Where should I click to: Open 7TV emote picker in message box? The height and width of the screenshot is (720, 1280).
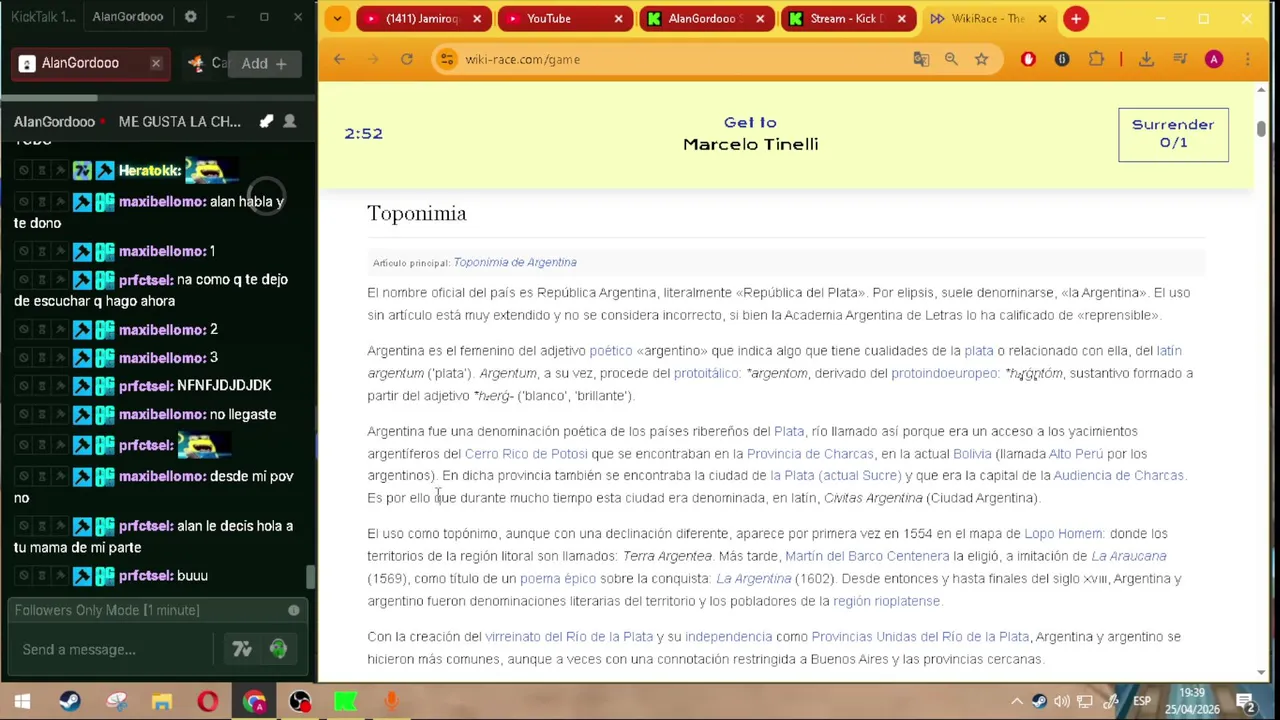click(x=242, y=649)
